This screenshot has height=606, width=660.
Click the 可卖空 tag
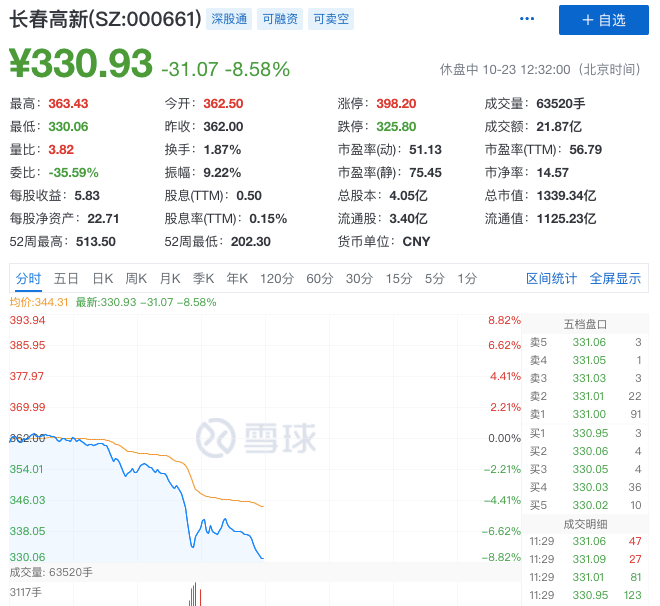[x=331, y=19]
